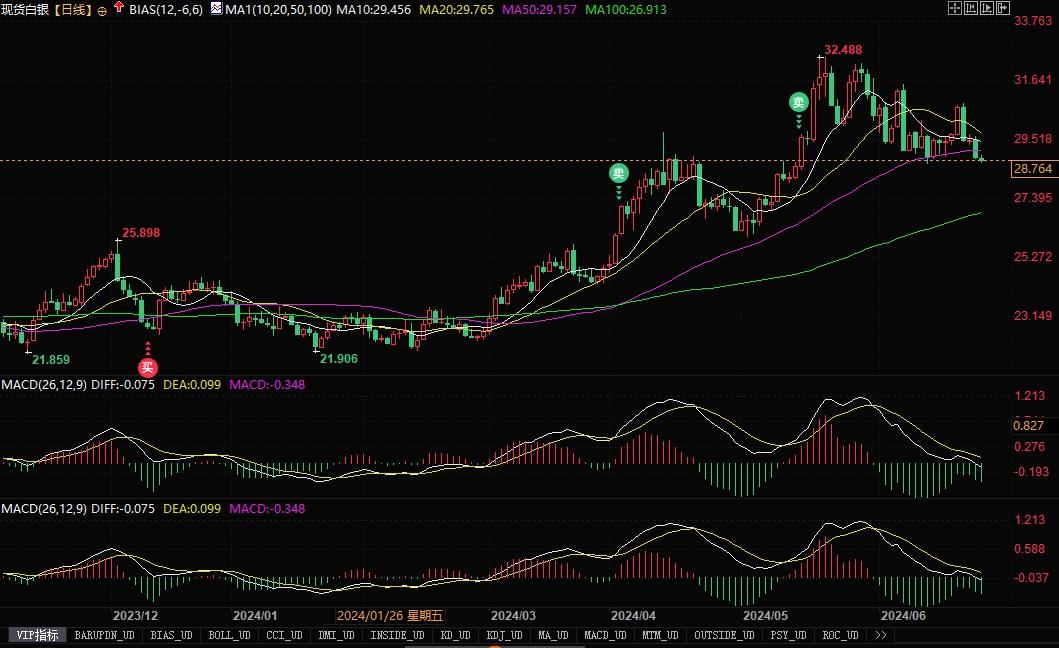Click the chart icon before MA1 indicator
The height and width of the screenshot is (648, 1059).
[x=216, y=9]
